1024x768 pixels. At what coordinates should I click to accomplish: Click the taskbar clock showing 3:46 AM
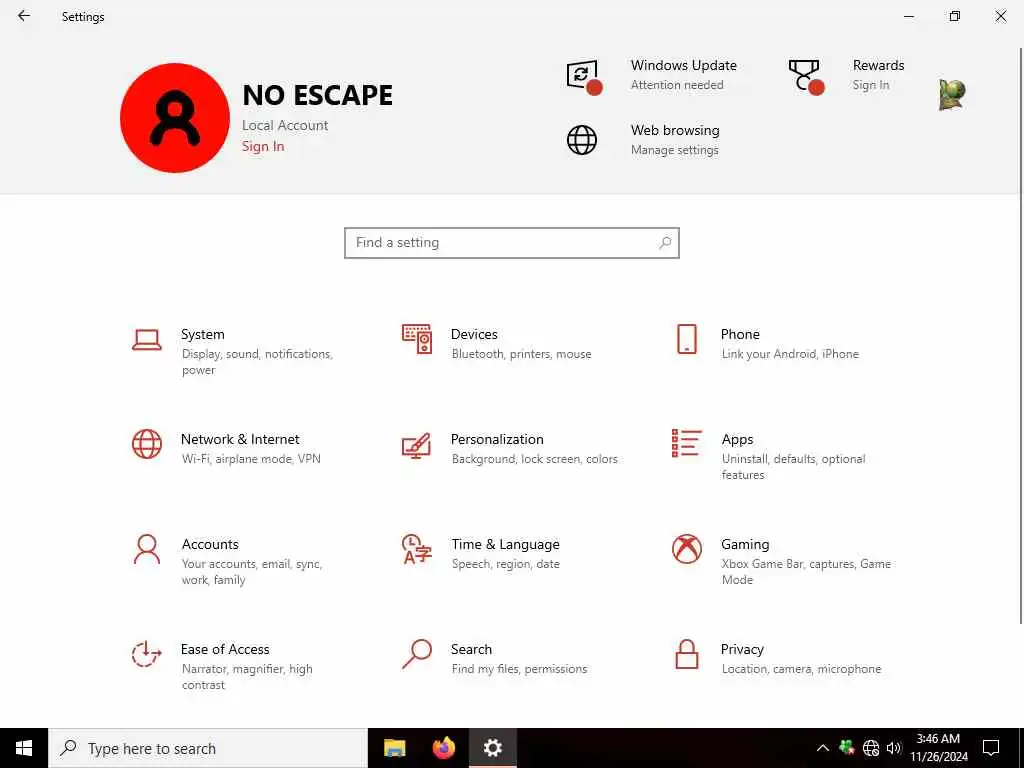coord(938,748)
